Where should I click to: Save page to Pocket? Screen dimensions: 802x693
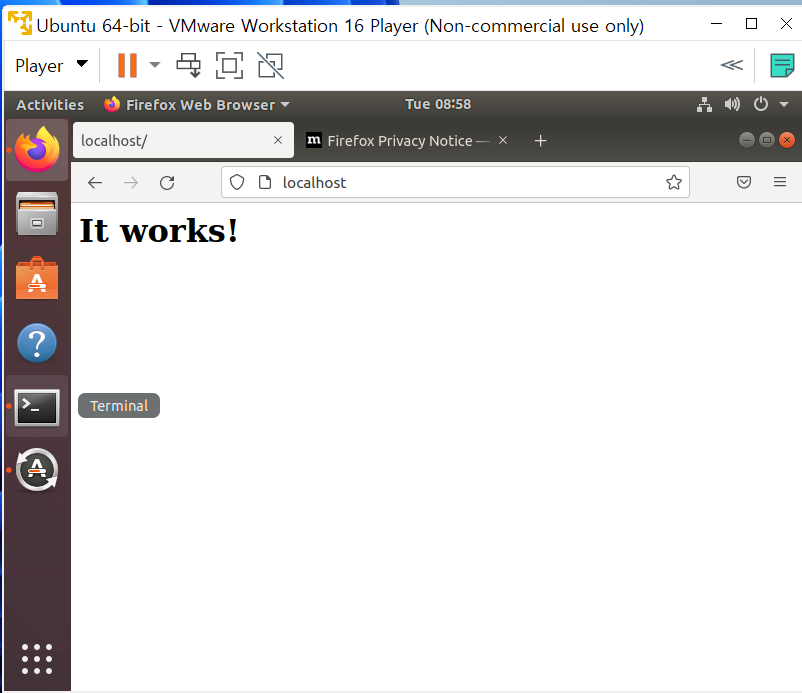pos(744,182)
